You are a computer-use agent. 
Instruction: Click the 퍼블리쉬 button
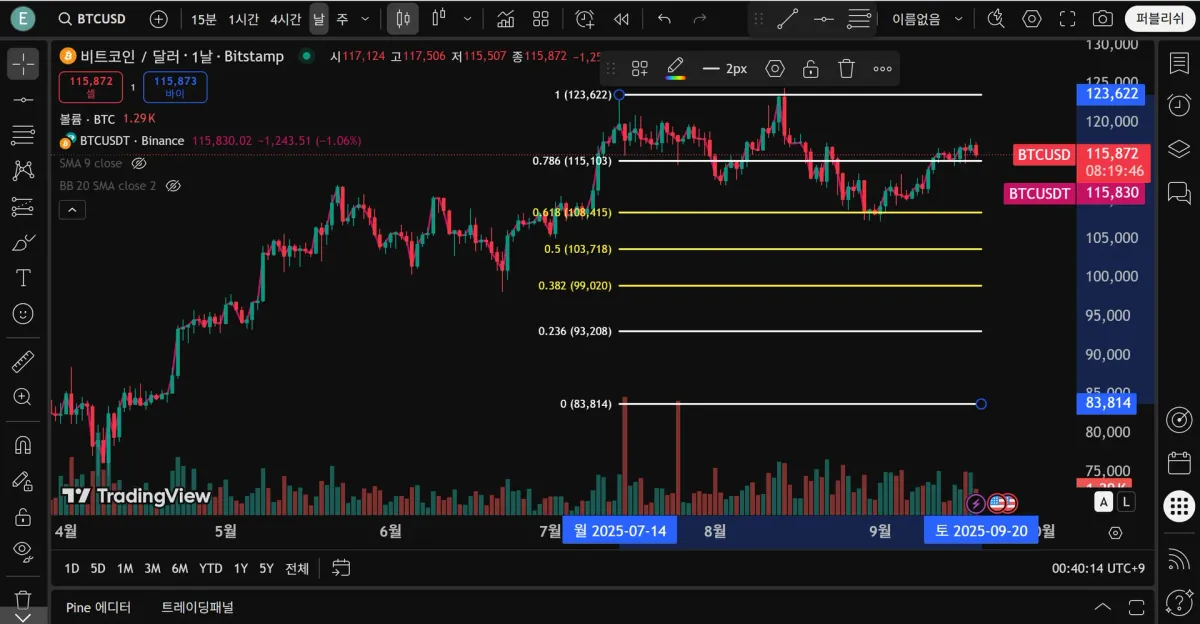(x=1160, y=19)
